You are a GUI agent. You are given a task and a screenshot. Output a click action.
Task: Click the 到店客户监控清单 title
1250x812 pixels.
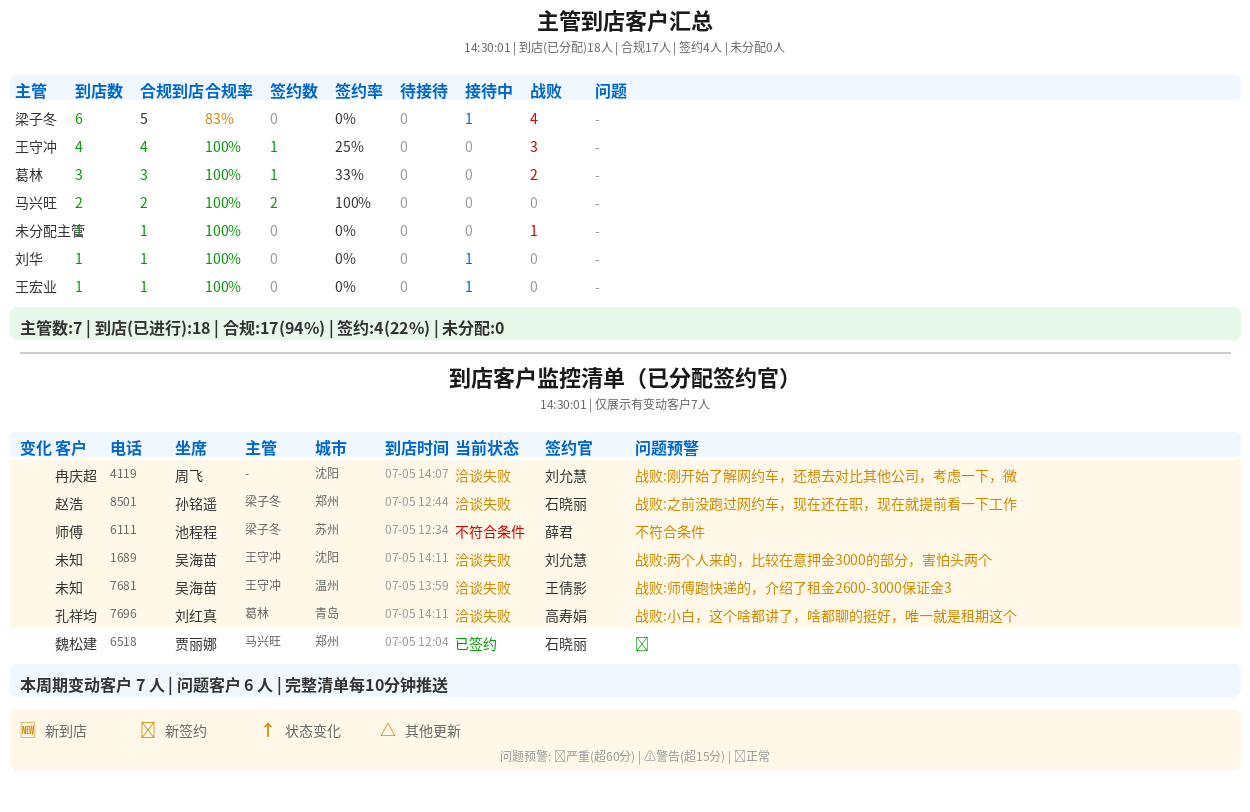pyautogui.click(x=625, y=378)
